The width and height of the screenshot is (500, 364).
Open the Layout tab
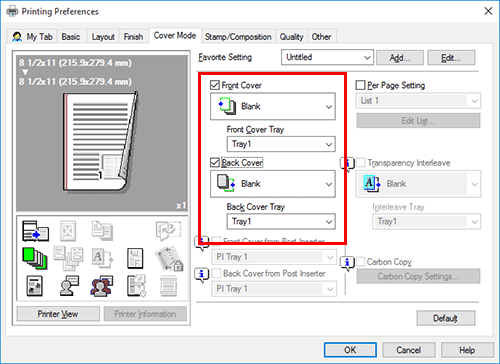point(103,37)
